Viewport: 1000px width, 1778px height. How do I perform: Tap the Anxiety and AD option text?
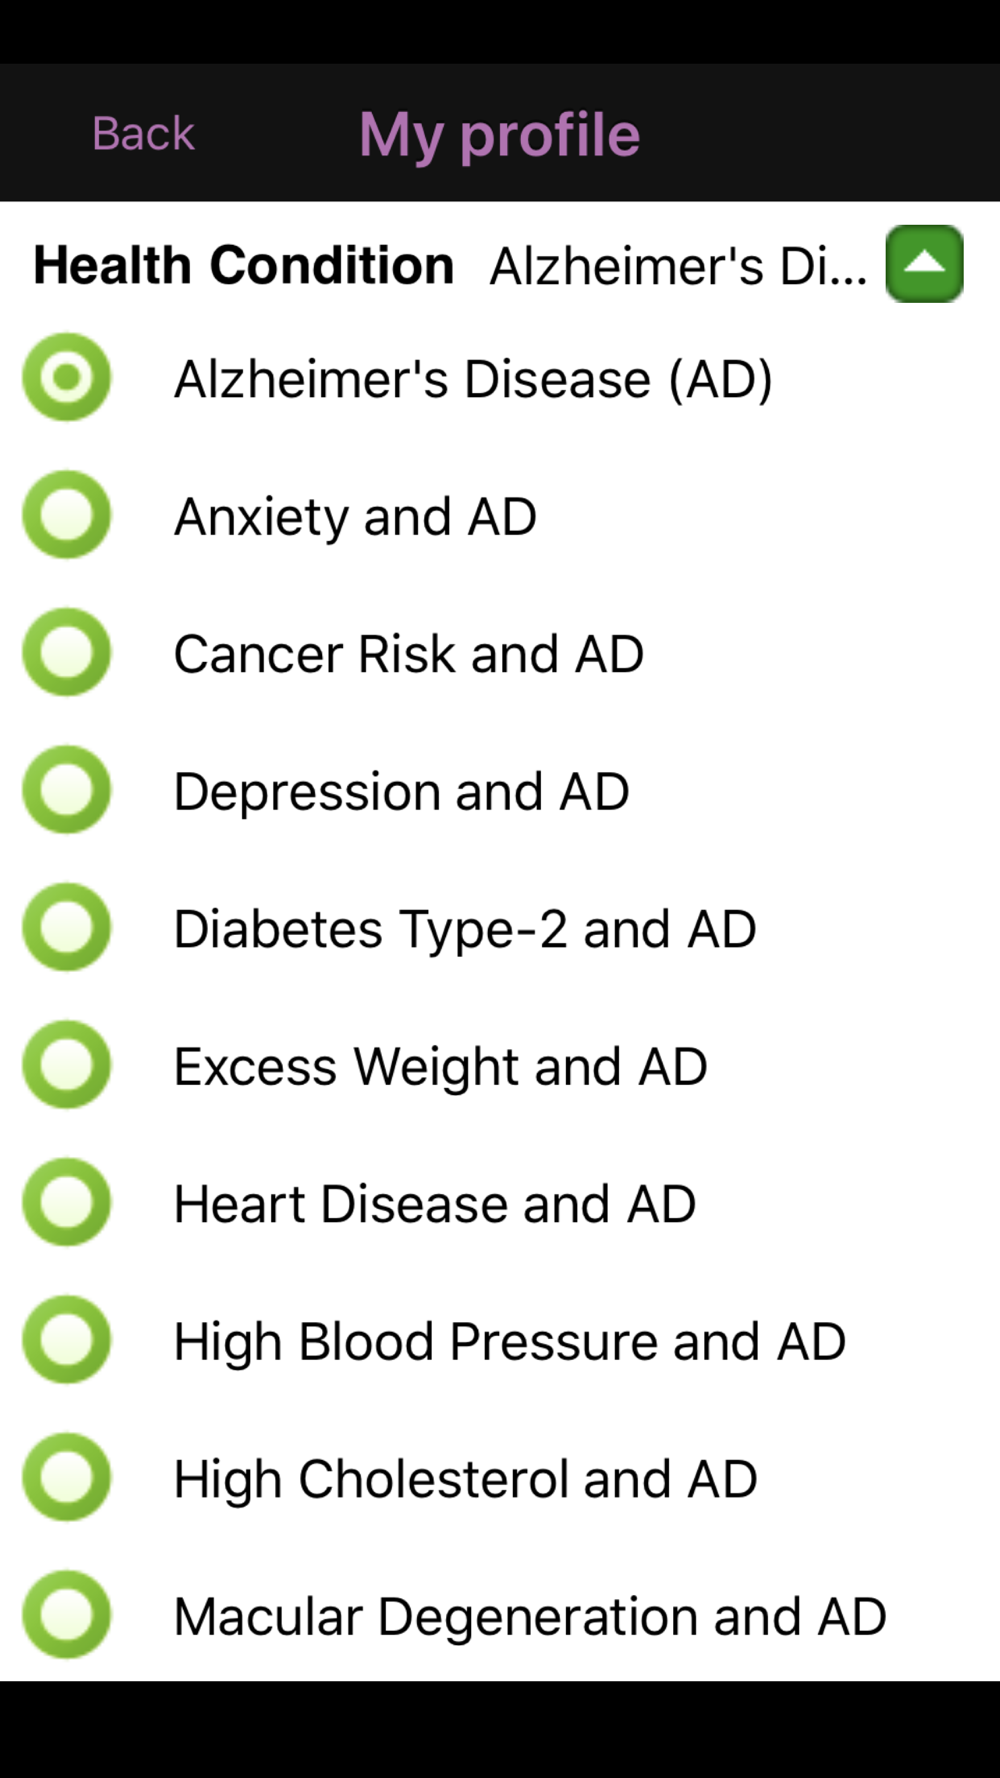[x=355, y=517]
